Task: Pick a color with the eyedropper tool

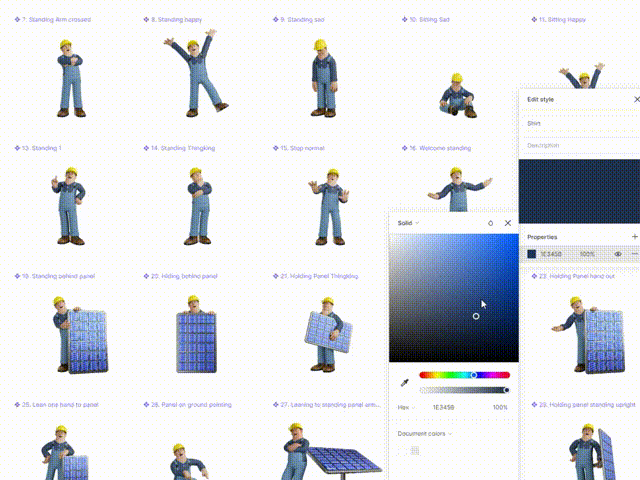Action: (405, 383)
